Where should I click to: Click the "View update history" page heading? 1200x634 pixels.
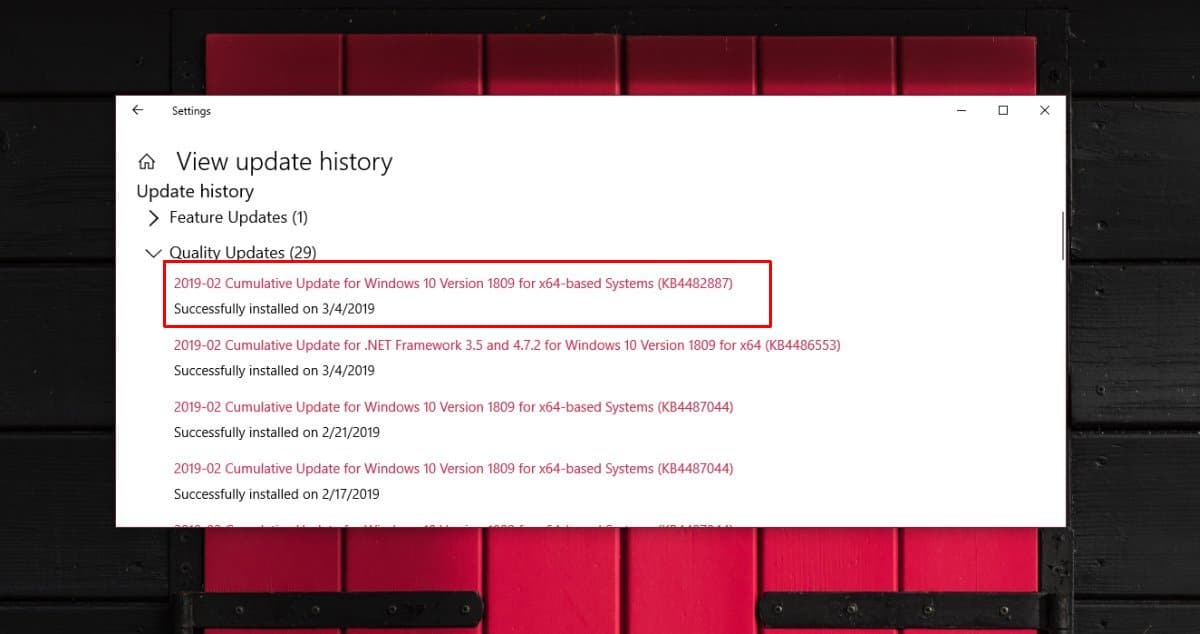[x=285, y=162]
